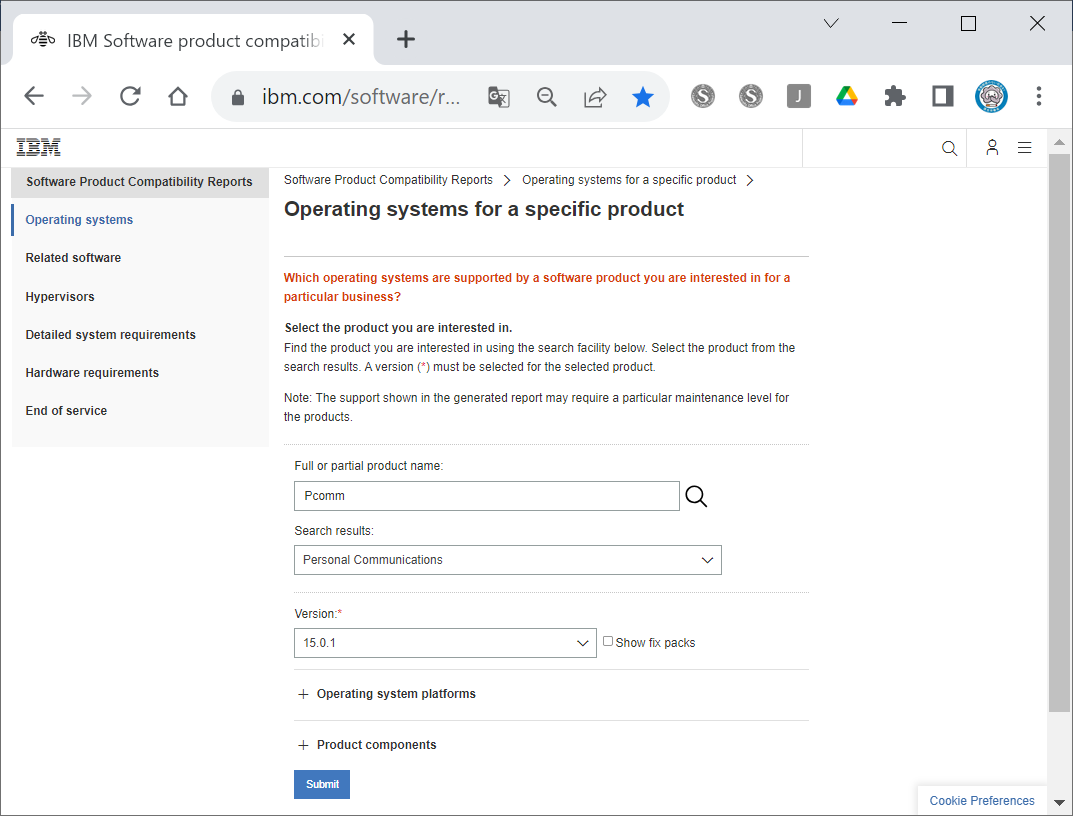
Task: Open Related software in the sidebar
Action: coord(73,258)
